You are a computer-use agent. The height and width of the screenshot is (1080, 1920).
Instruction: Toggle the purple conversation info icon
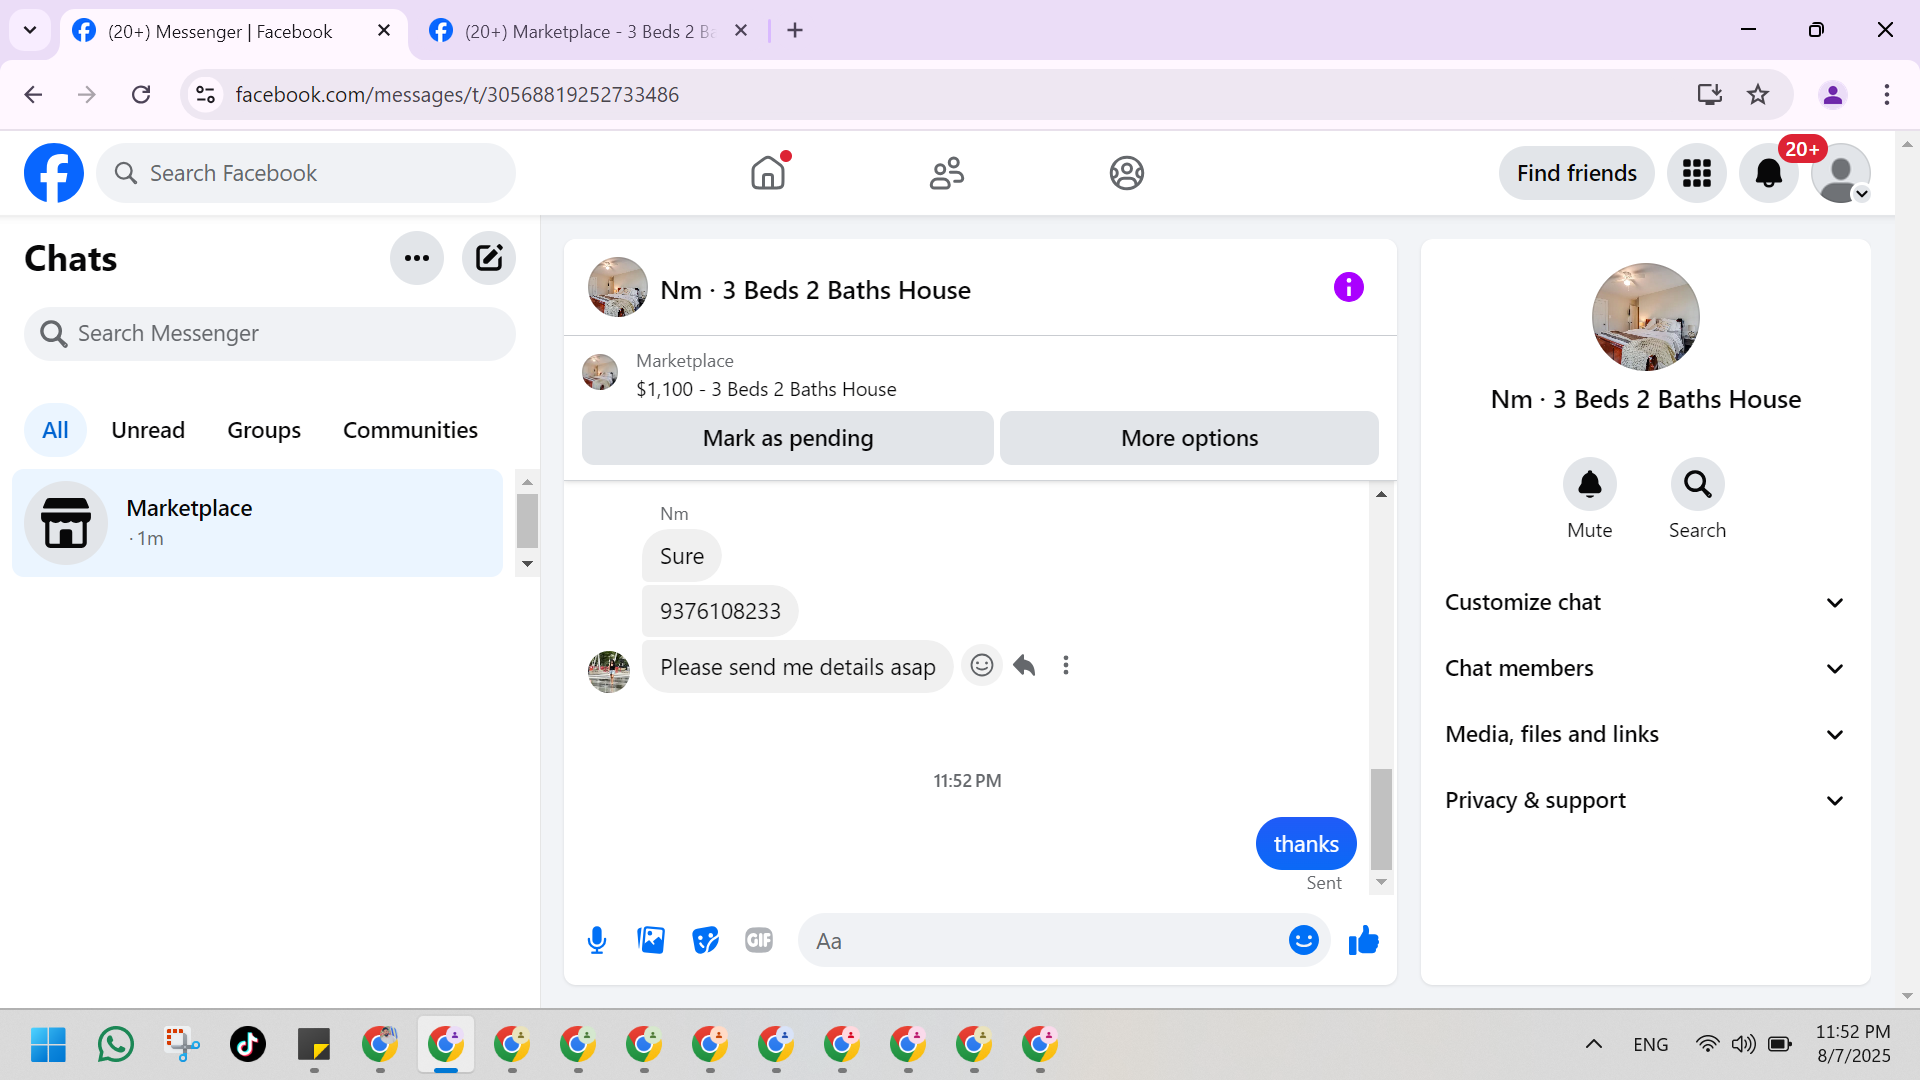coord(1348,288)
